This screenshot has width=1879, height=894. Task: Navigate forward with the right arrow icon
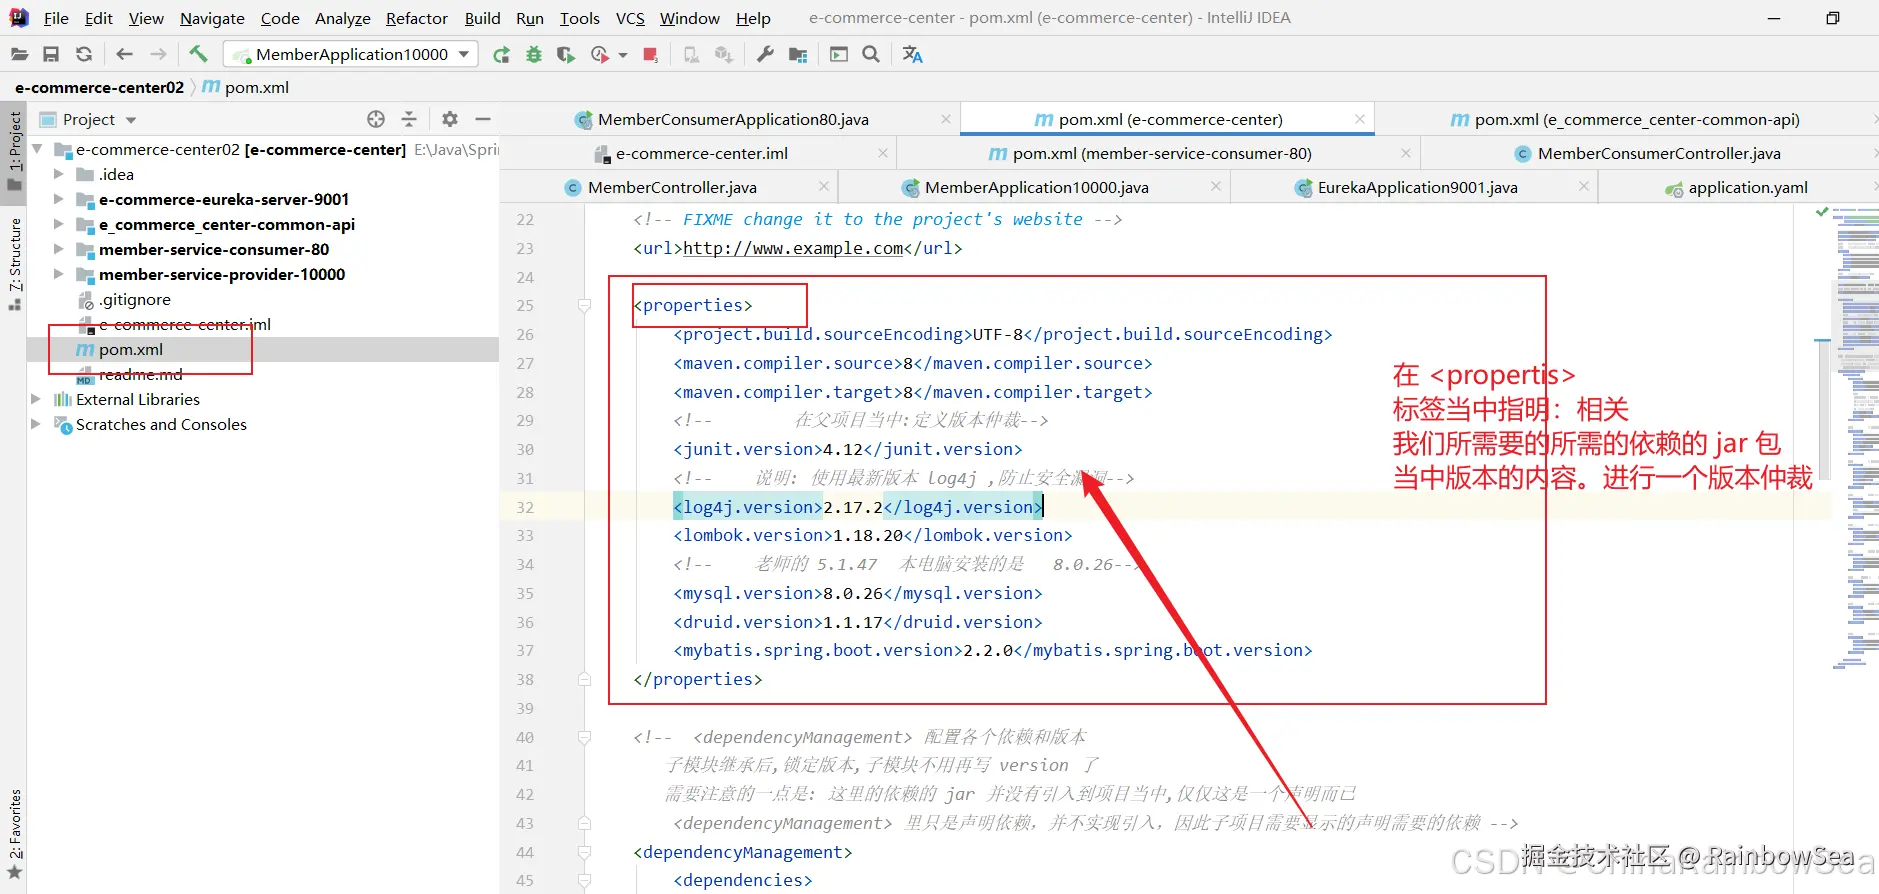(158, 54)
